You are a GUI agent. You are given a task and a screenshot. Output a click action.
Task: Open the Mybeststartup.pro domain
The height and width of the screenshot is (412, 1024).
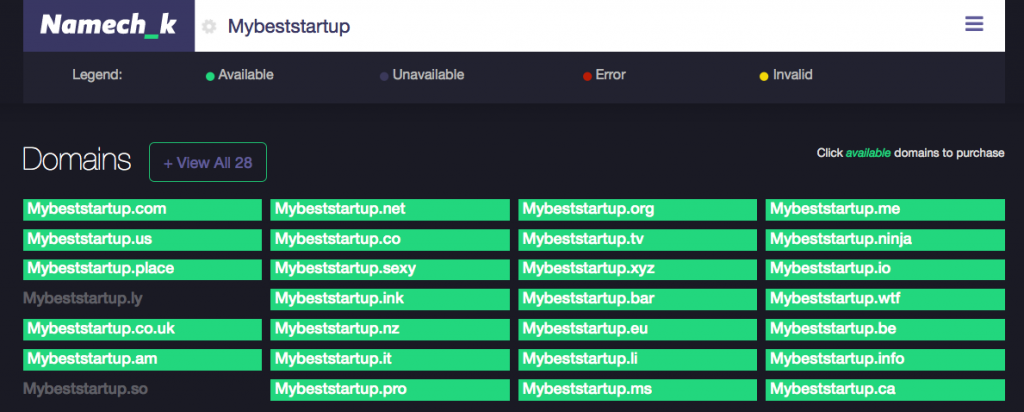click(390, 390)
